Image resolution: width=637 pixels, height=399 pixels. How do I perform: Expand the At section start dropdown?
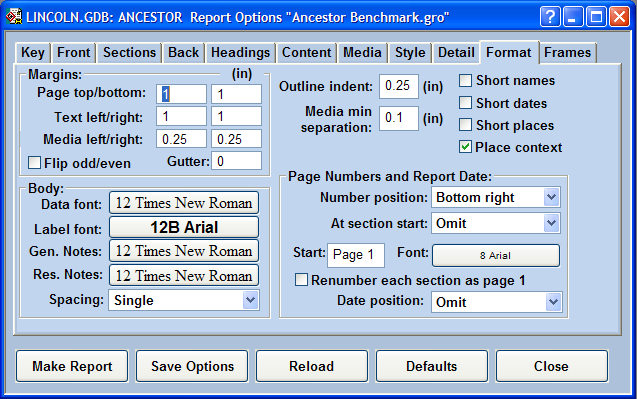[x=496, y=223]
